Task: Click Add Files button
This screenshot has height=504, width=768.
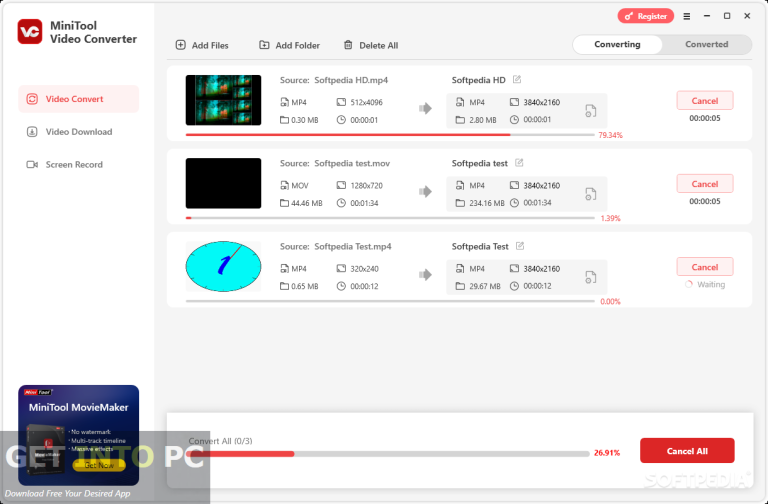Action: 202,45
